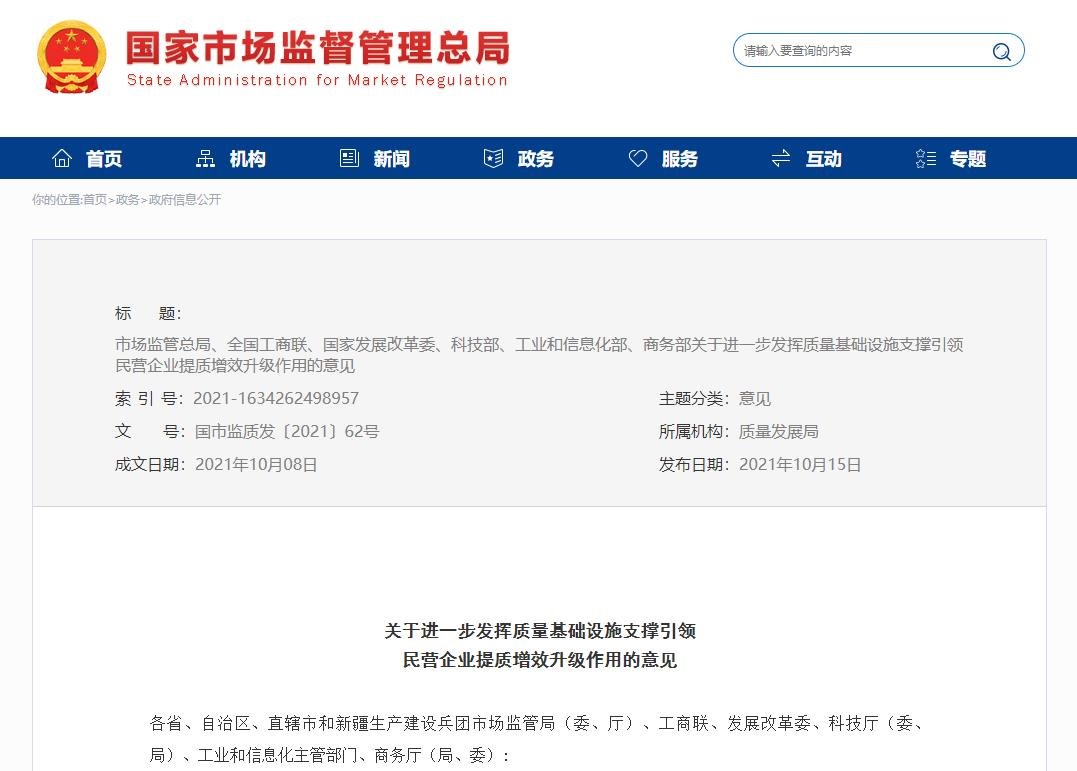
Task: Click the 首页 breadcrumb link
Action: point(96,200)
